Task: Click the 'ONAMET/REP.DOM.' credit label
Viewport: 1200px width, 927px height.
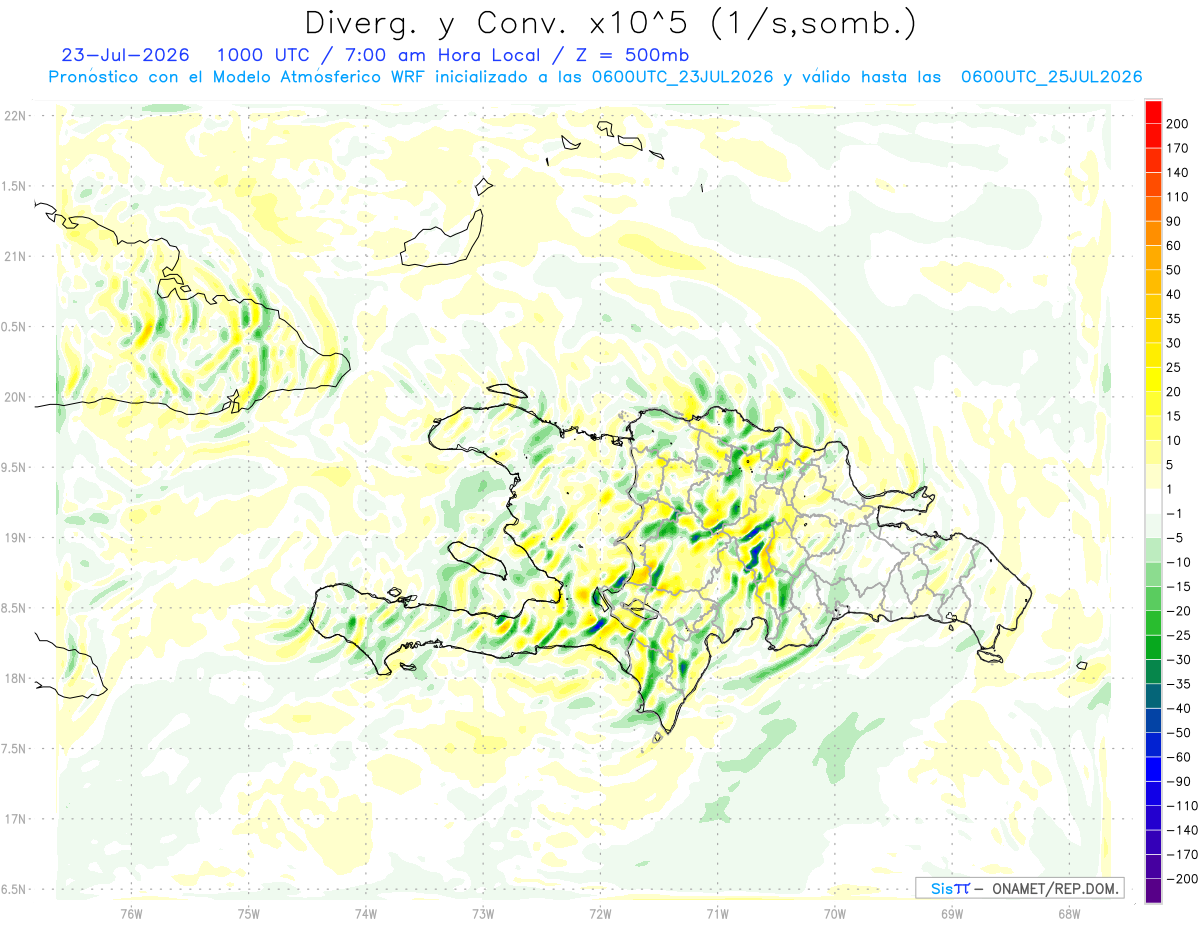Action: pos(1054,888)
